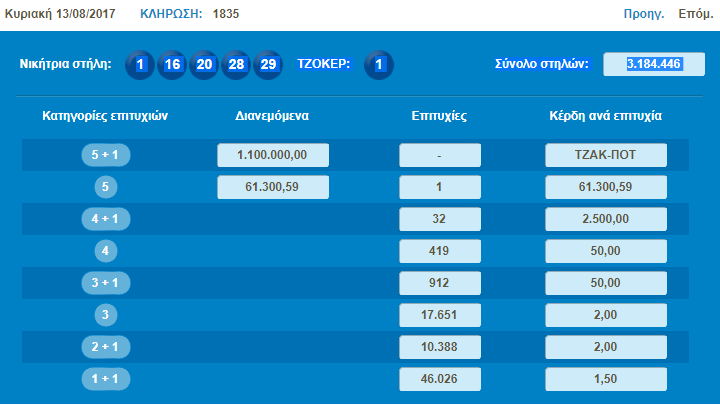The width and height of the screenshot is (720, 405).
Task: Click winning number ball 20
Action: tap(204, 65)
